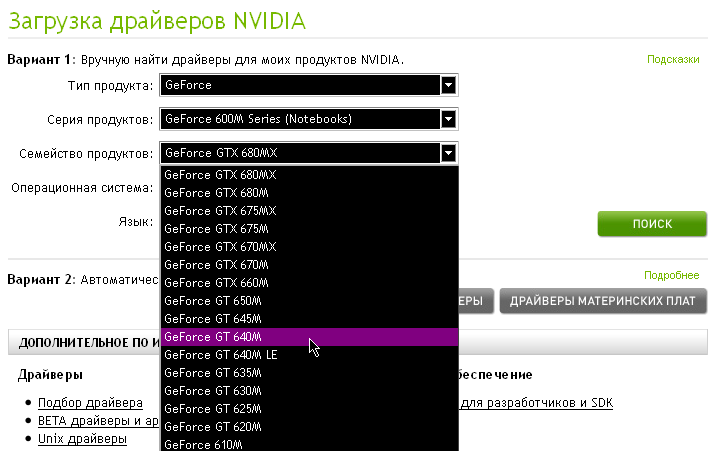The height and width of the screenshot is (451, 716).
Task: Select GeForce GT 625M option
Action: tap(309, 409)
